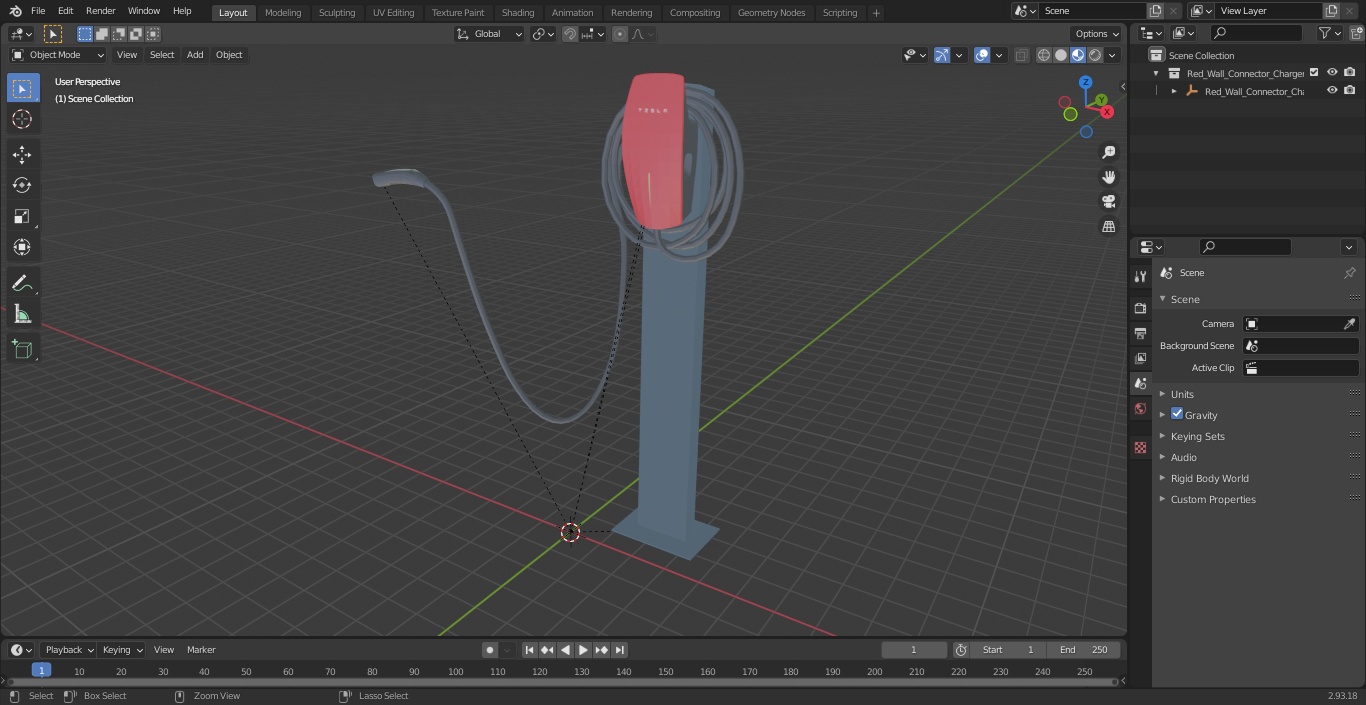
Task: Switch to Solid viewport shading
Action: (x=1061, y=55)
